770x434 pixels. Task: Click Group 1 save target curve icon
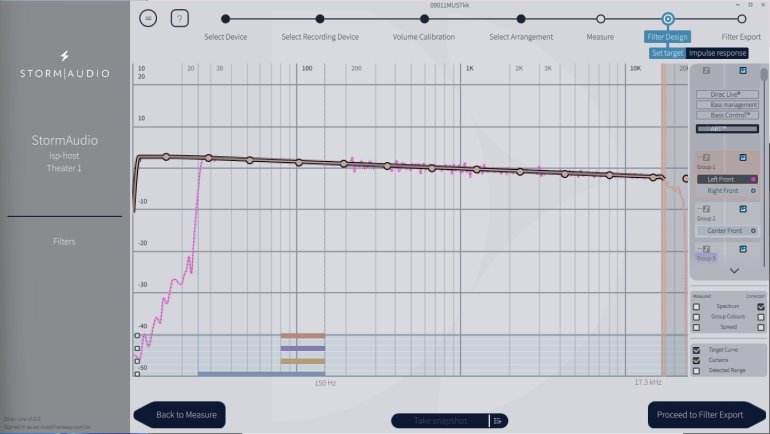point(743,158)
